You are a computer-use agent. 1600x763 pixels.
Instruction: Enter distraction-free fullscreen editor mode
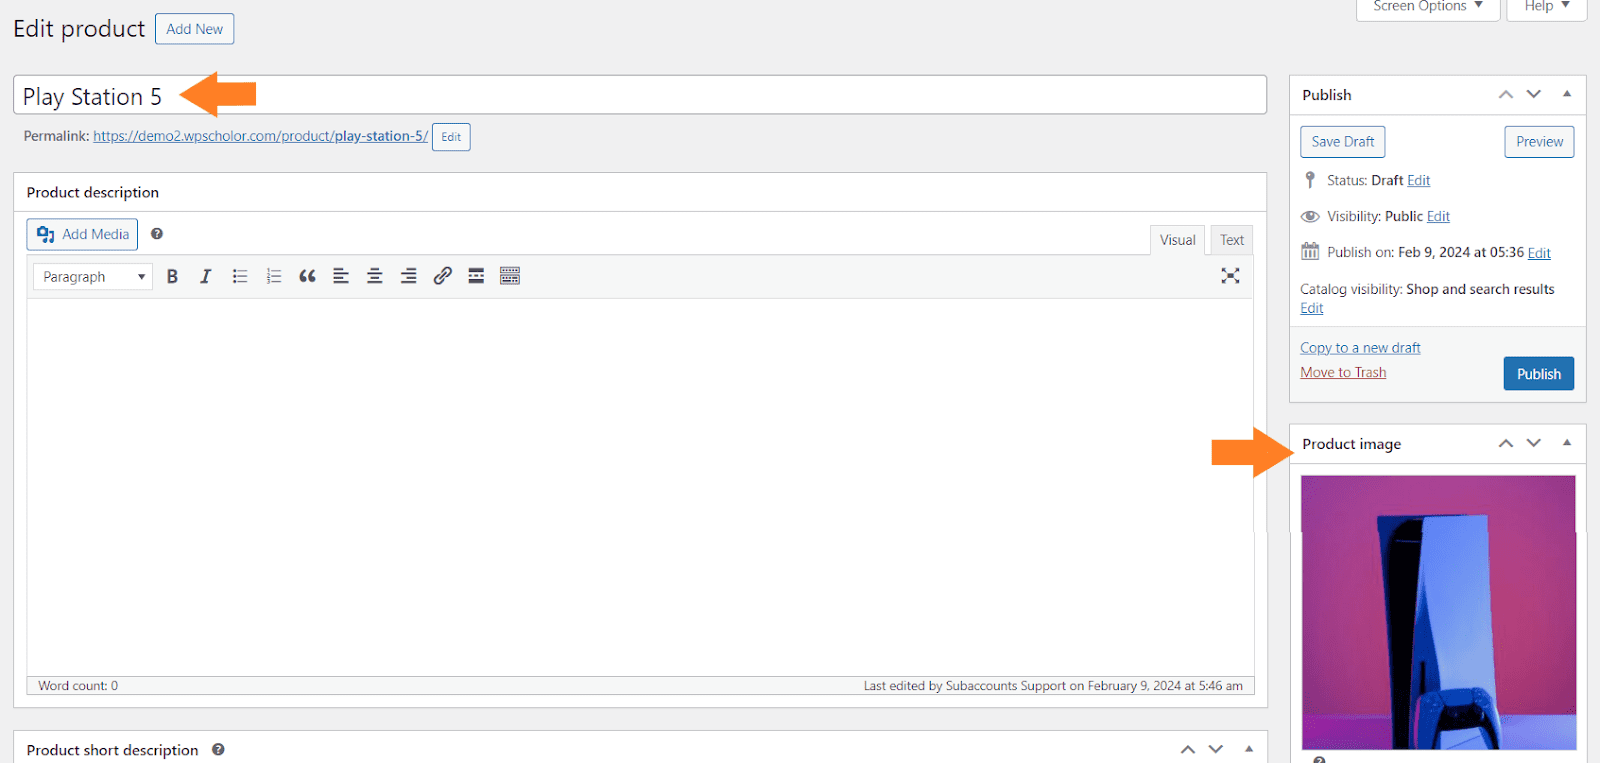[x=1230, y=276]
